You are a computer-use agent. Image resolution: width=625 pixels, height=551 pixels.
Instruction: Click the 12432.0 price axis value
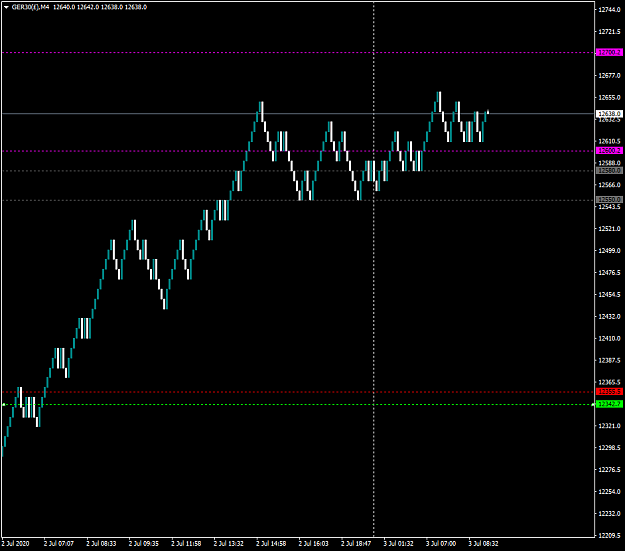(x=609, y=316)
